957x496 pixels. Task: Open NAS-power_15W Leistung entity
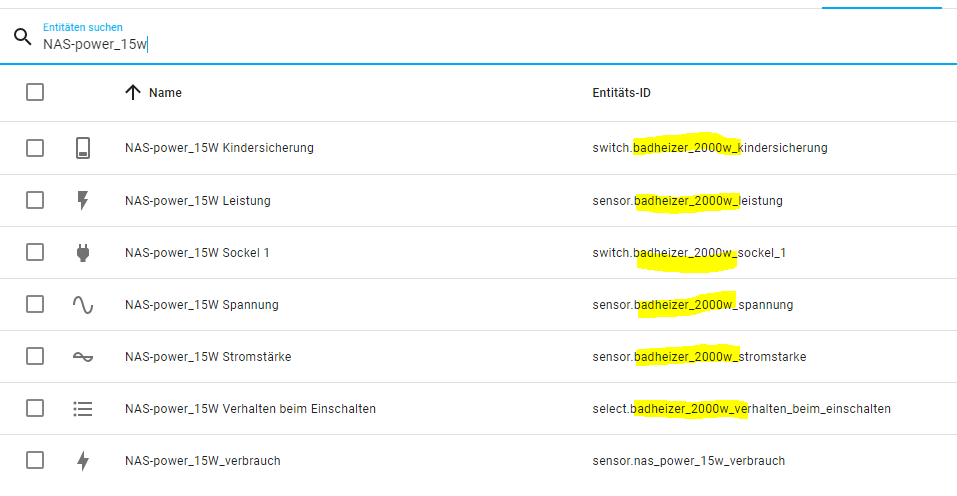coord(197,200)
